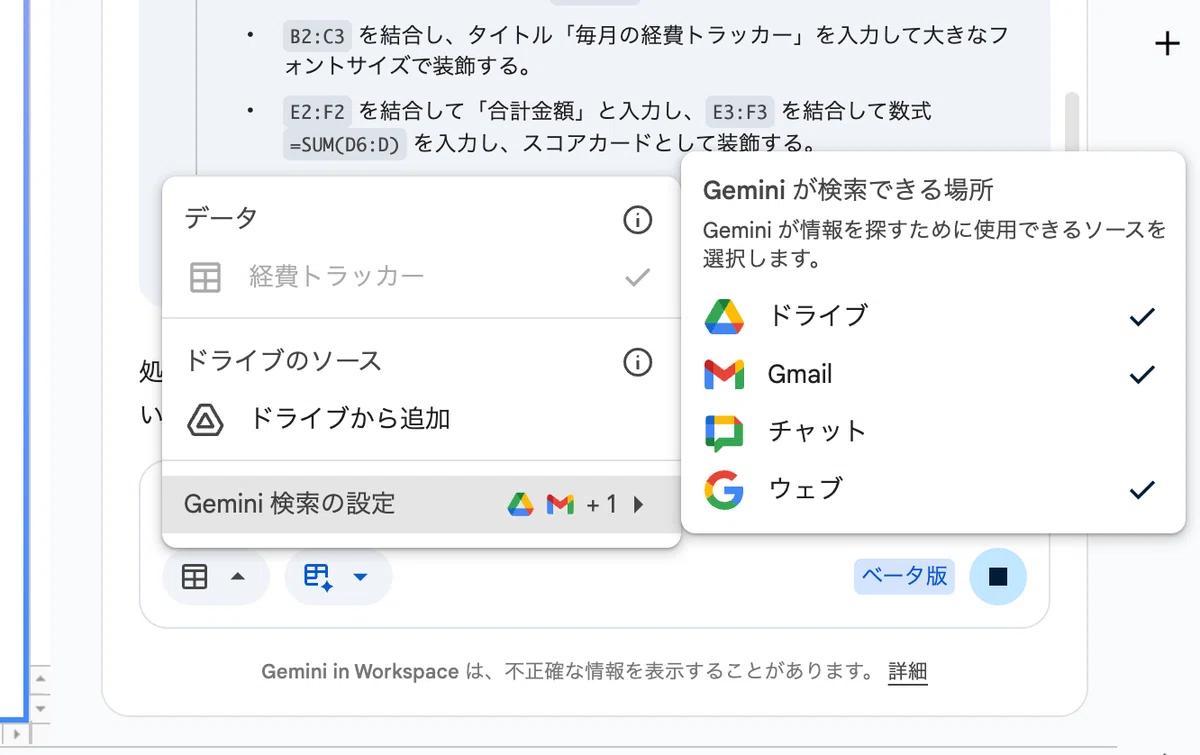This screenshot has height=755, width=1200.
Task: Enable the チャット search source
Action: tap(932, 432)
